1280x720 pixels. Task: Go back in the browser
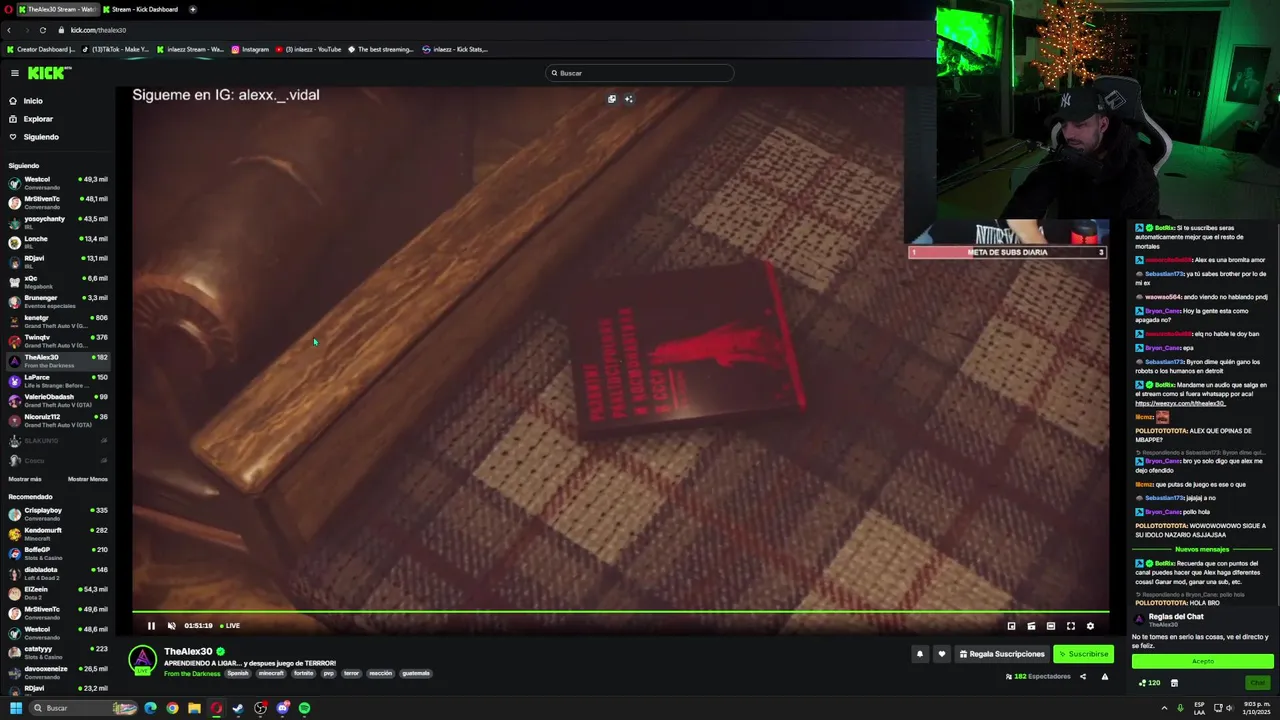[8, 30]
